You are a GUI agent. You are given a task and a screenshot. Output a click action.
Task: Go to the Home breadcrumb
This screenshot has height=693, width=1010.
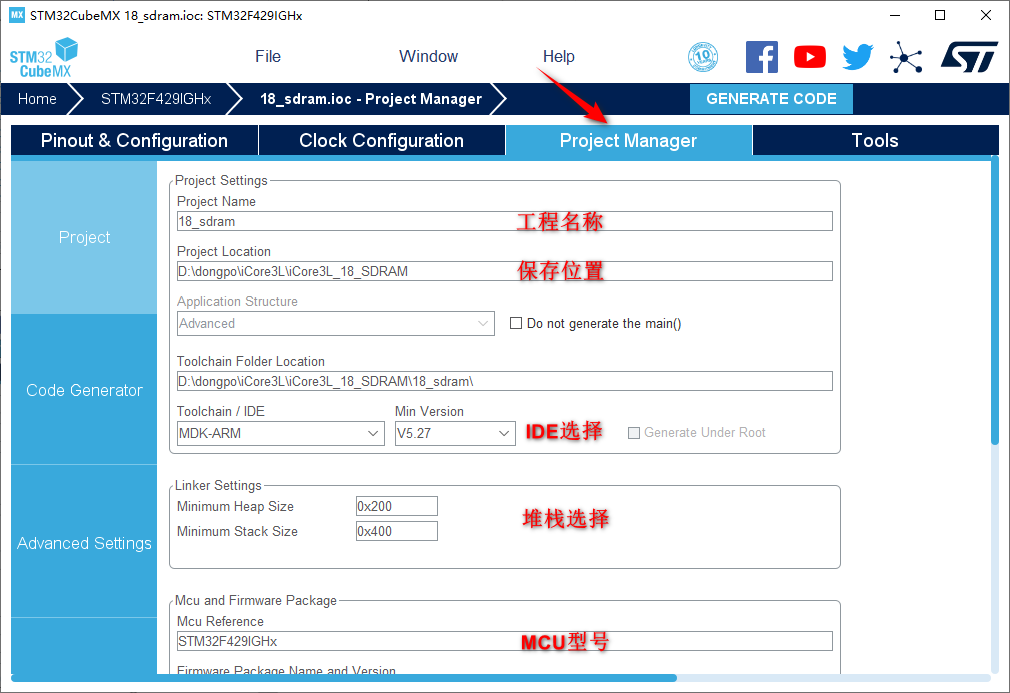pos(37,99)
